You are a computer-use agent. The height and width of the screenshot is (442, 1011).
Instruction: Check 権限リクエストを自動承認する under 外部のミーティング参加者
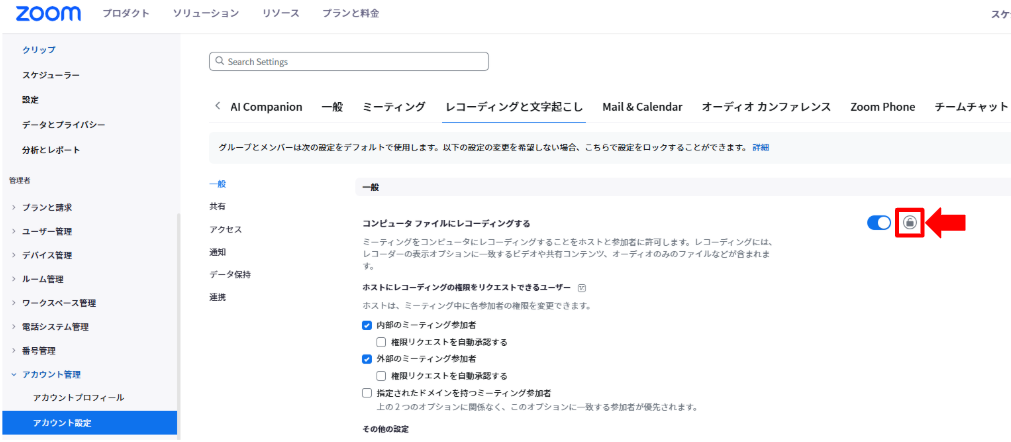tap(381, 376)
